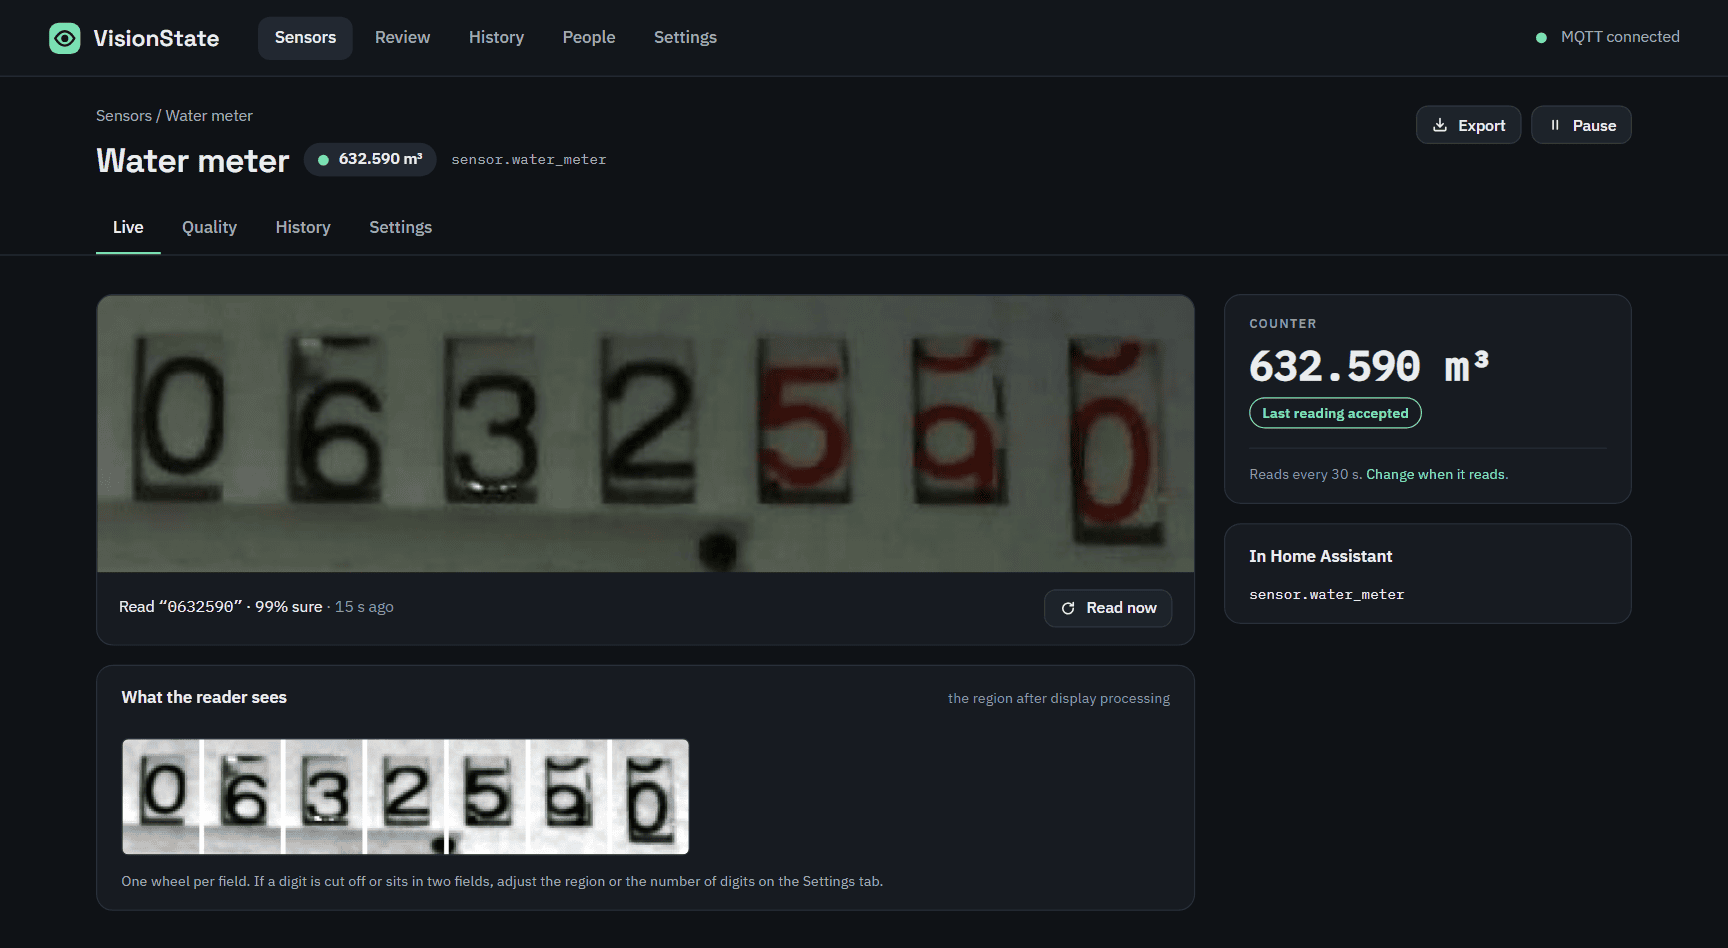This screenshot has height=948, width=1728.
Task: Open the Review navigation item
Action: (x=402, y=38)
